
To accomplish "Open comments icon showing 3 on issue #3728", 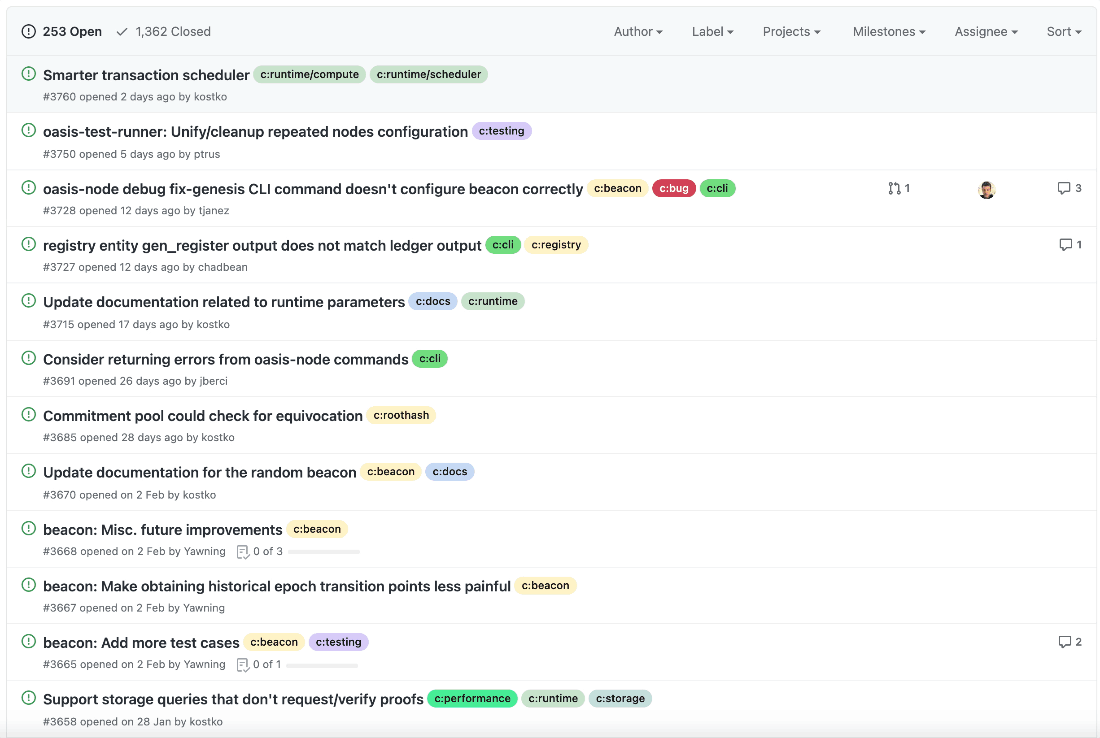I will [1064, 188].
